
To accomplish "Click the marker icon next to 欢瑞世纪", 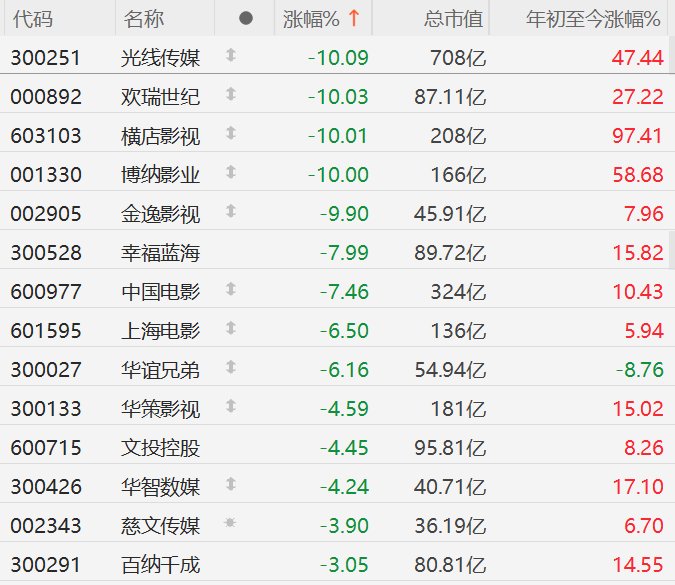I will pos(231,94).
